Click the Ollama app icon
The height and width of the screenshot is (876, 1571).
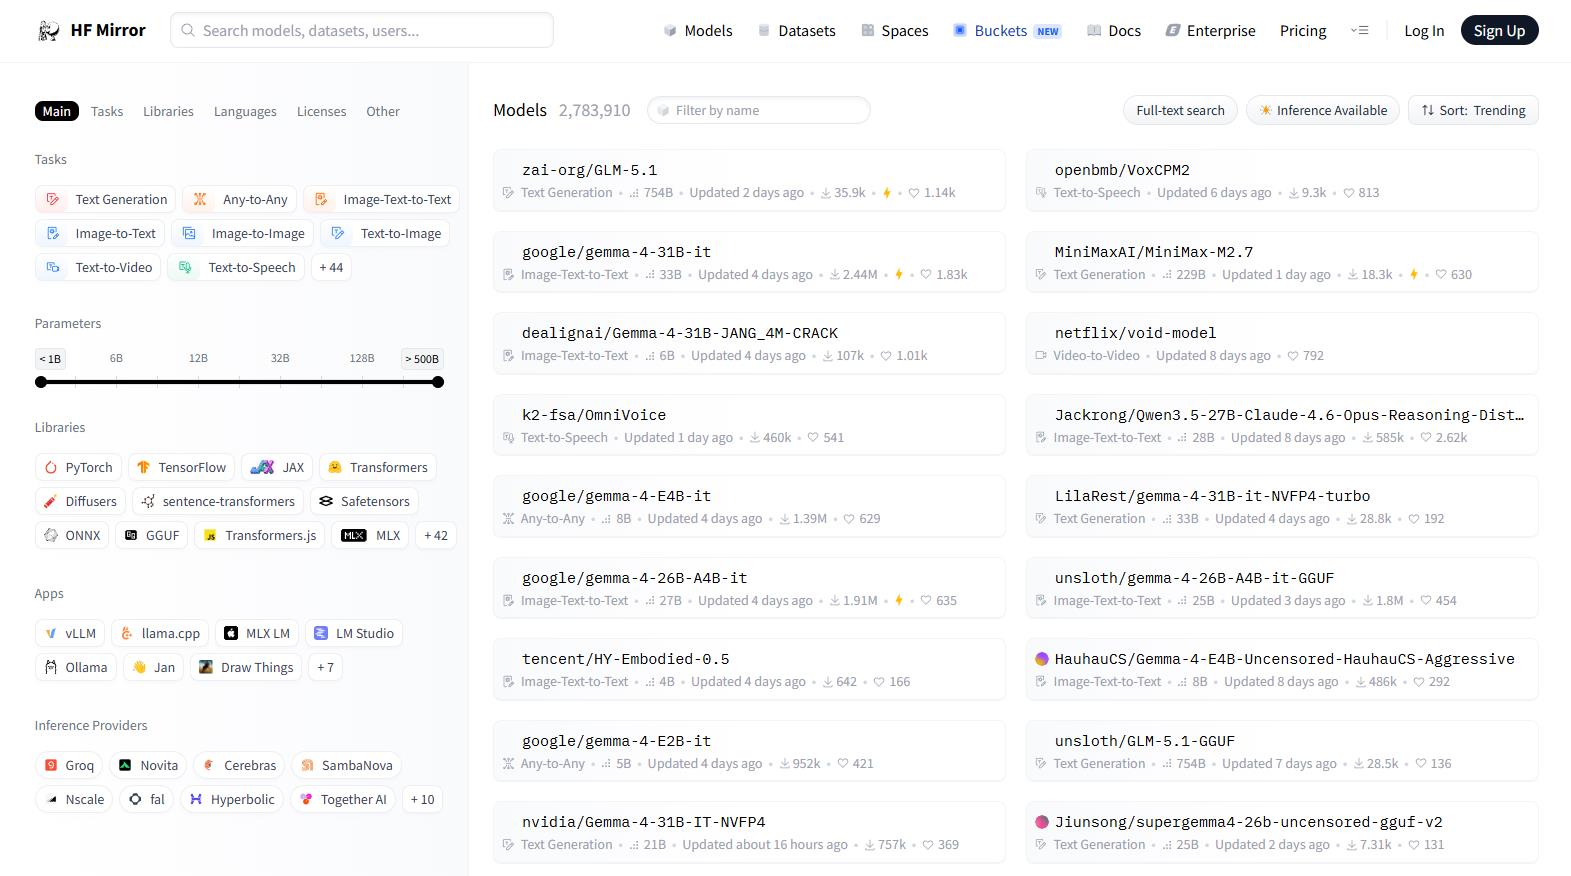point(51,667)
